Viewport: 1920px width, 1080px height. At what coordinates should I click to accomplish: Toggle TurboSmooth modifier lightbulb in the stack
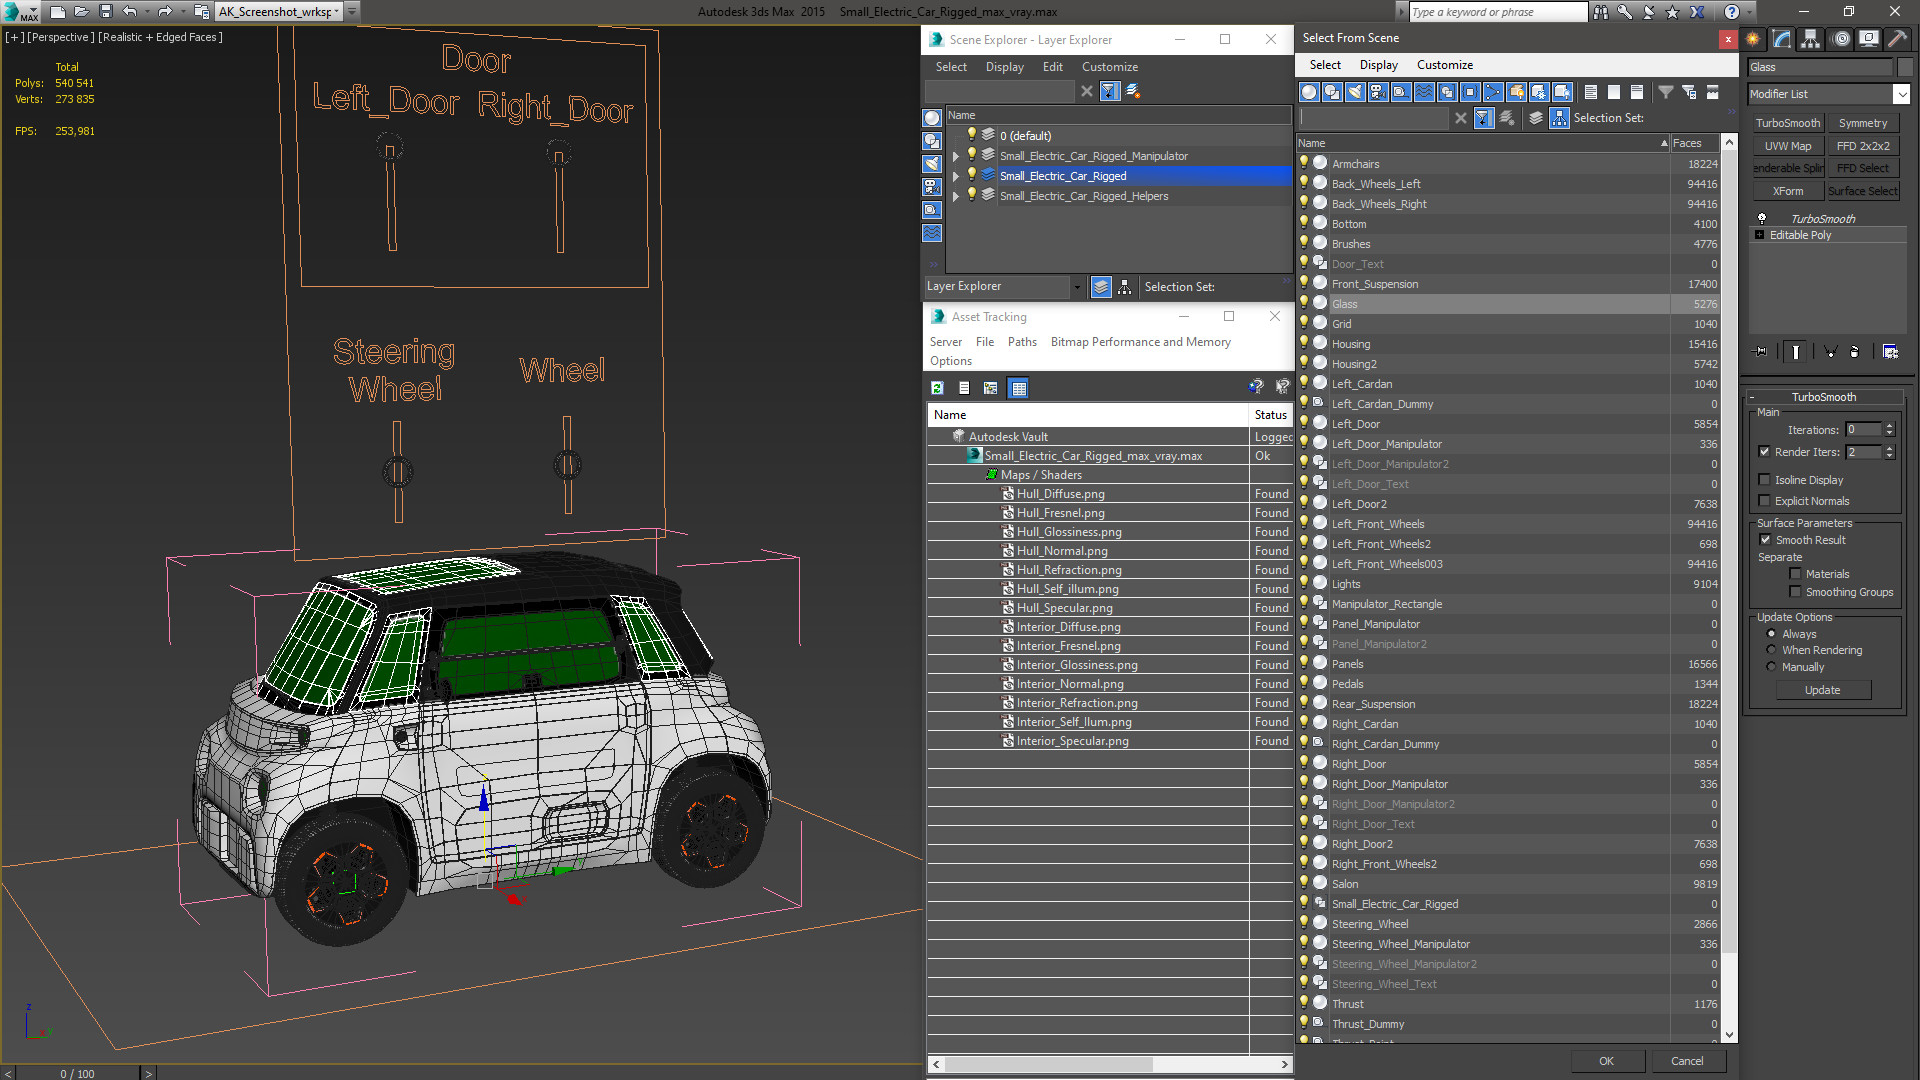pyautogui.click(x=1762, y=218)
